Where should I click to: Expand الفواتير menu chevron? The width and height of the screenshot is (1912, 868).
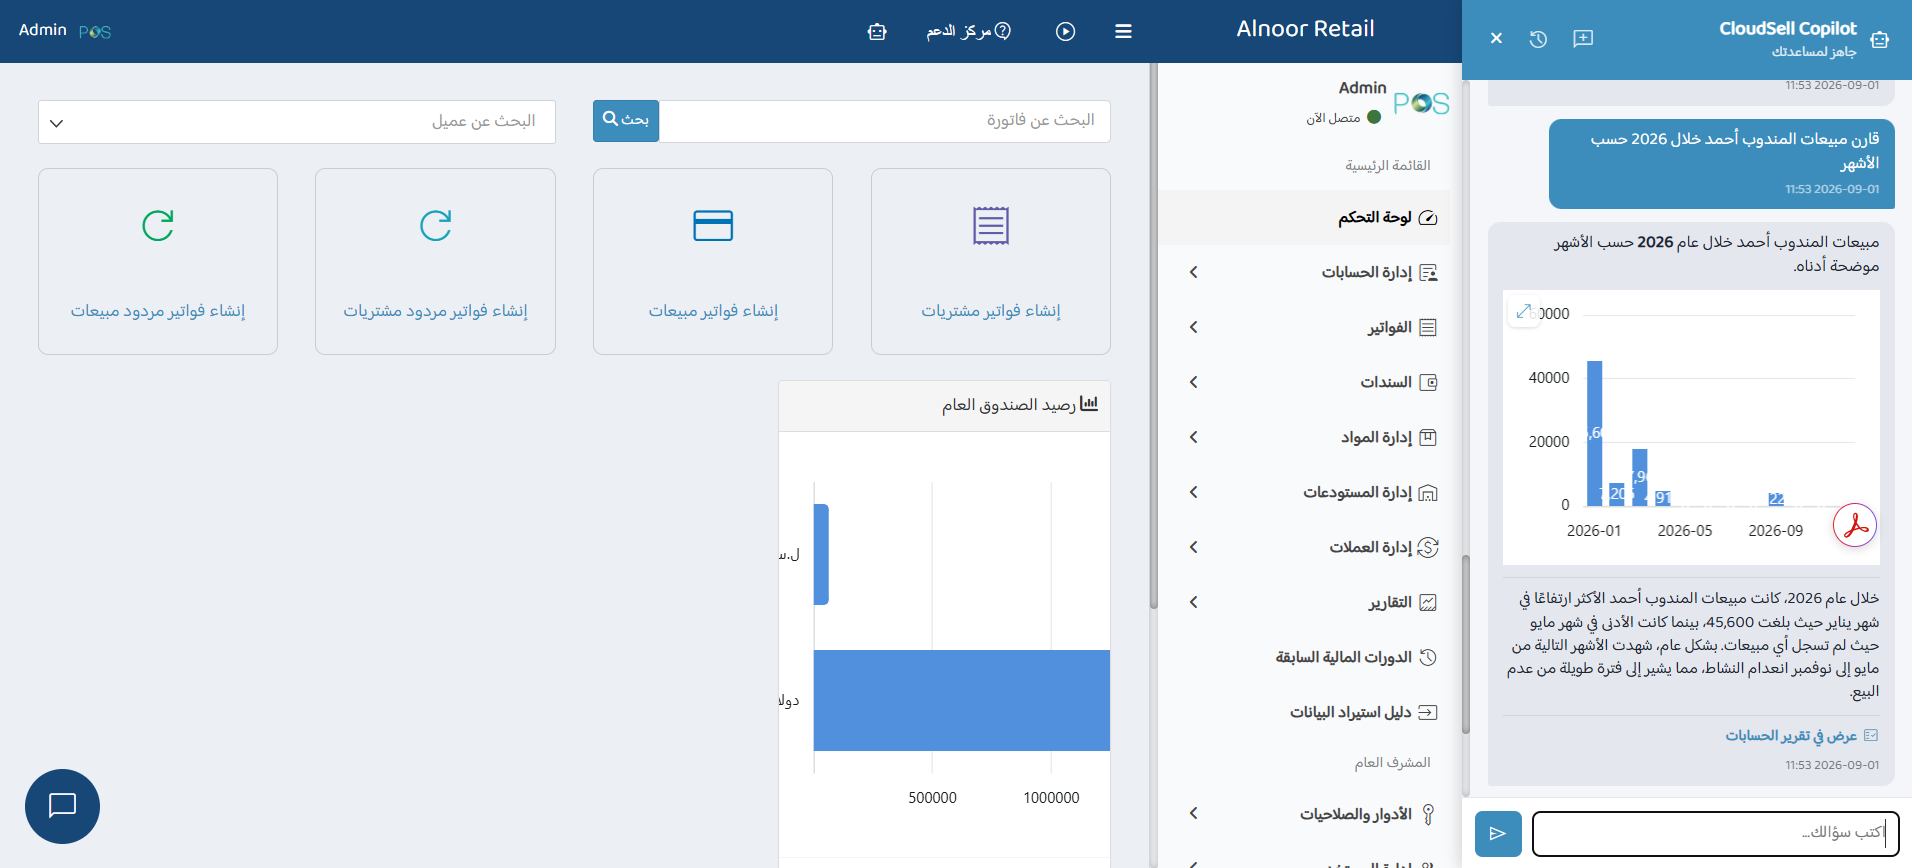(x=1193, y=327)
